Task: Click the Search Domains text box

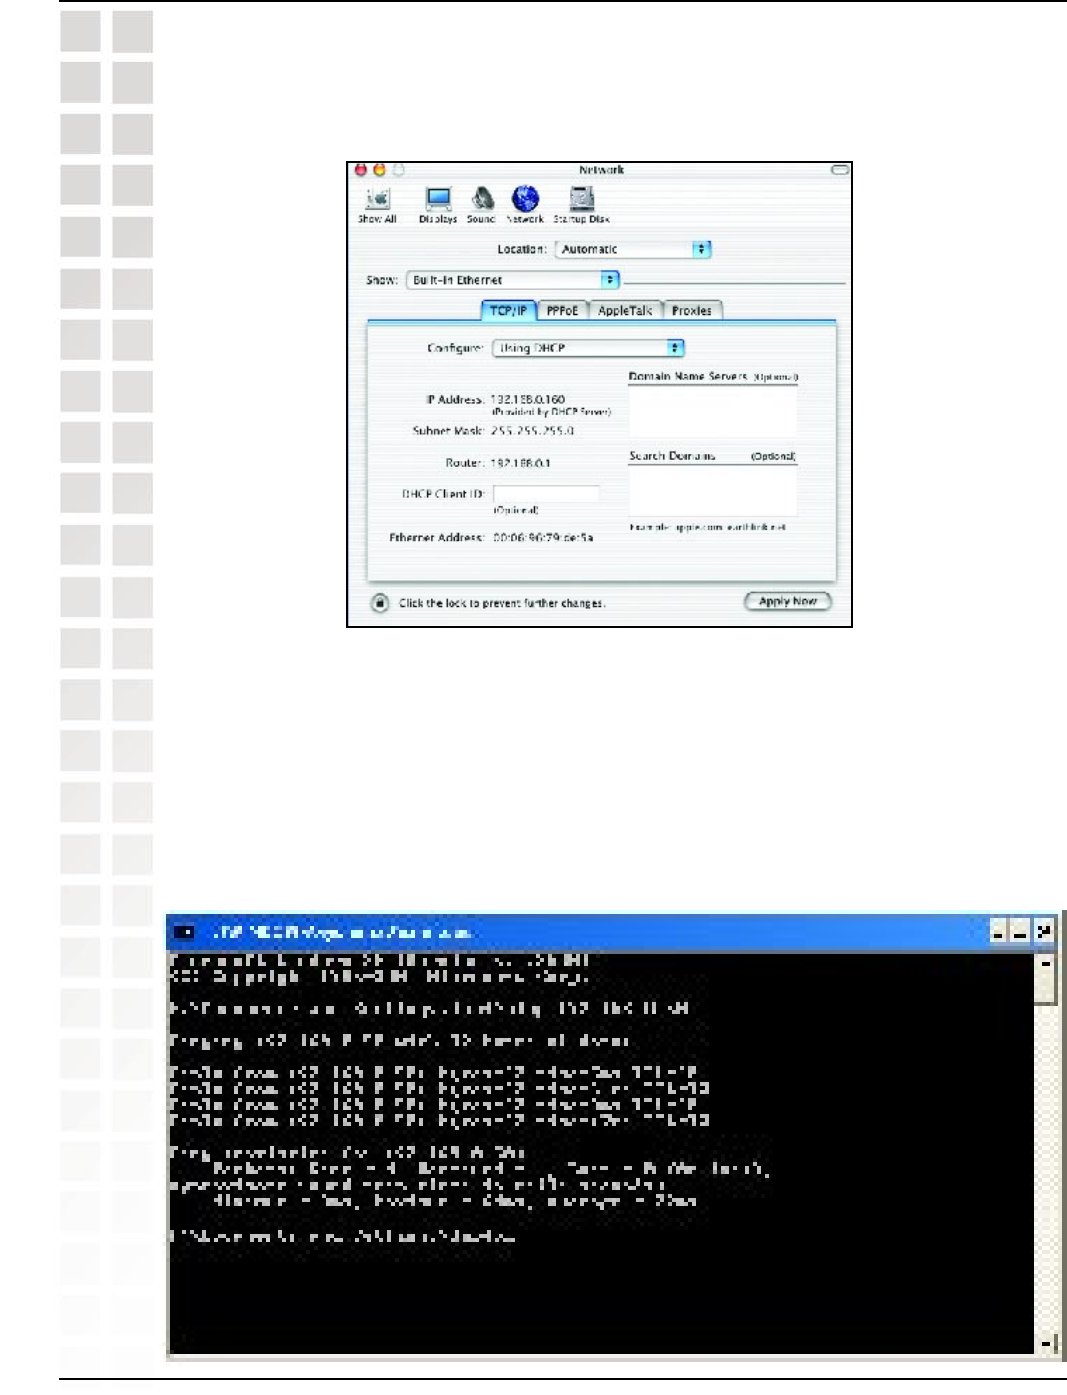Action: (x=713, y=490)
